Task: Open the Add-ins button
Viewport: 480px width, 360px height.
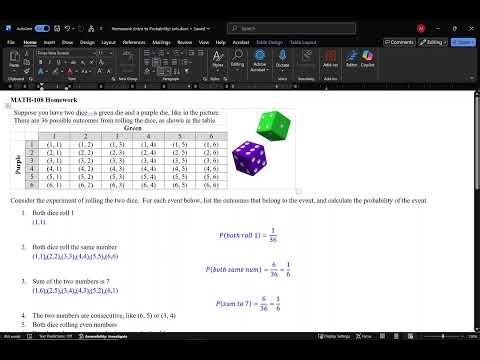Action: click(x=330, y=59)
